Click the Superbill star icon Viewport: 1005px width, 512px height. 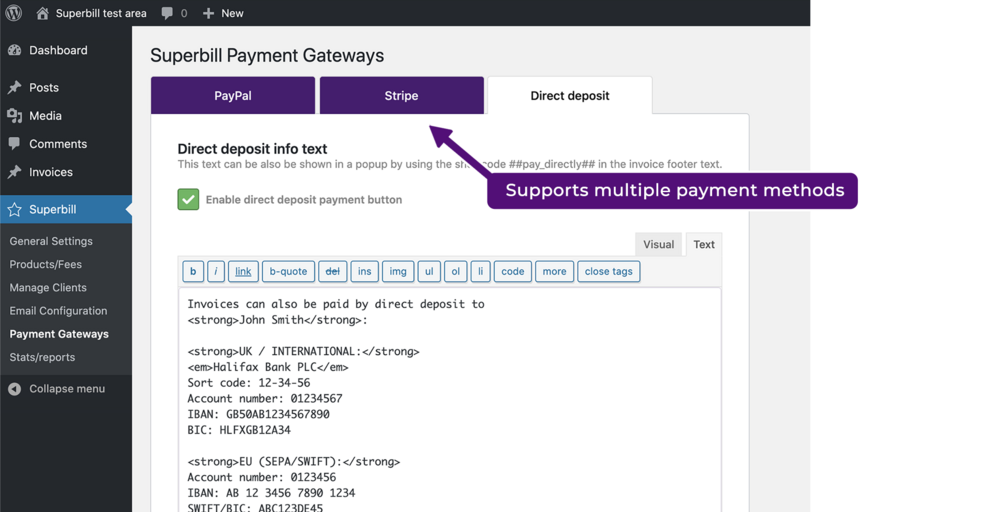[14, 210]
